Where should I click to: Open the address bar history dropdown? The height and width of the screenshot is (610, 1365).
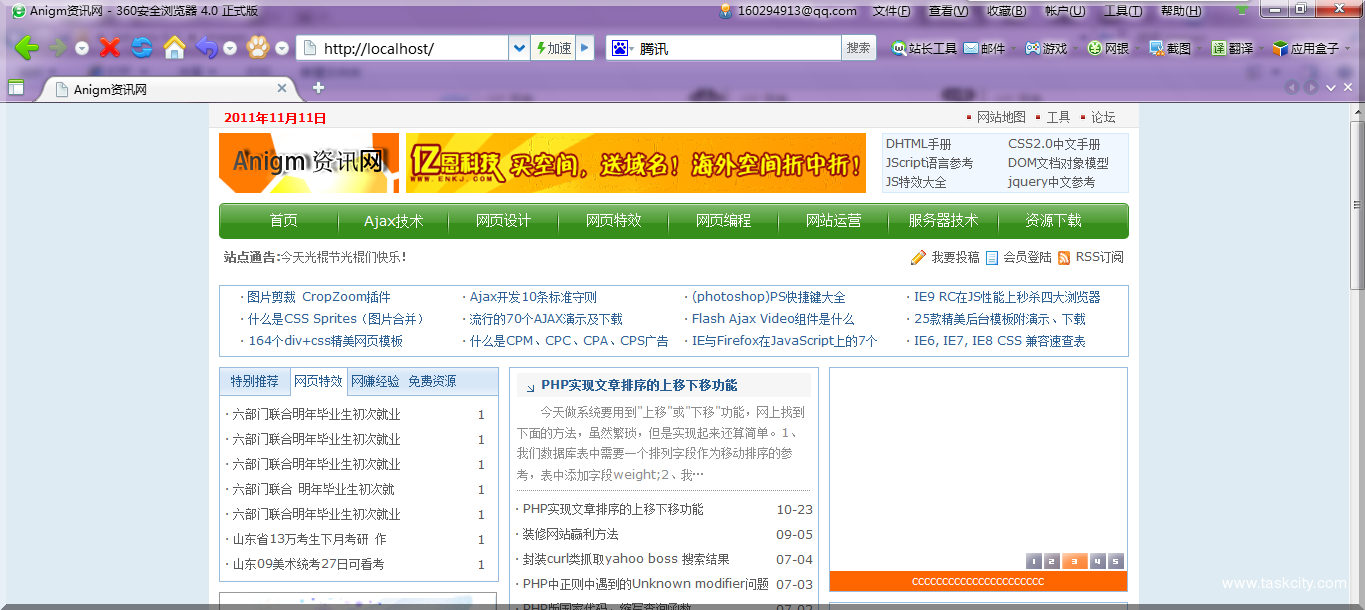[x=519, y=47]
